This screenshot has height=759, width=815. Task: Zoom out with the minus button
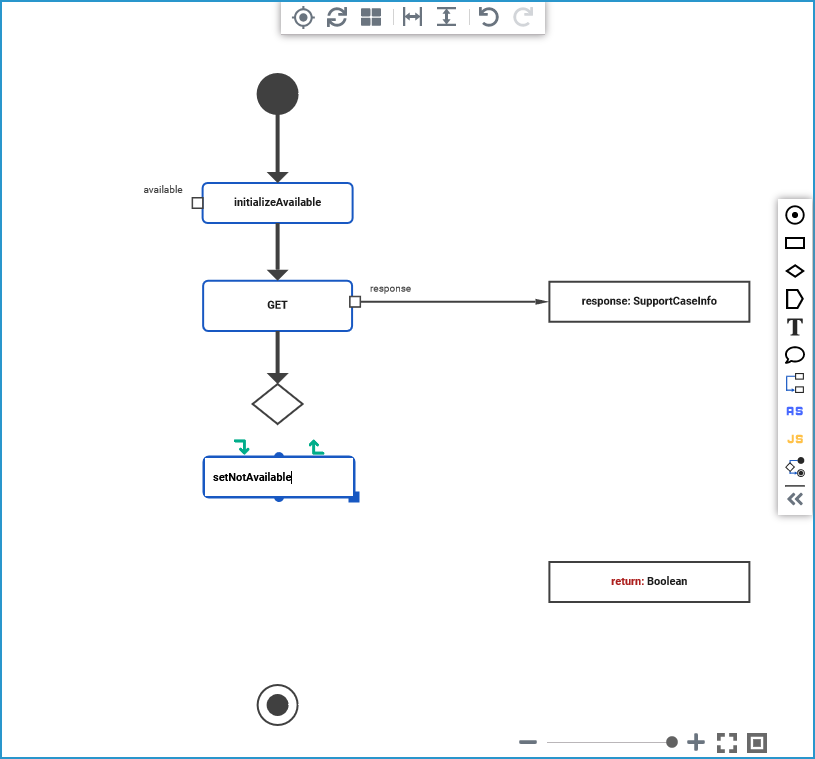pos(528,742)
